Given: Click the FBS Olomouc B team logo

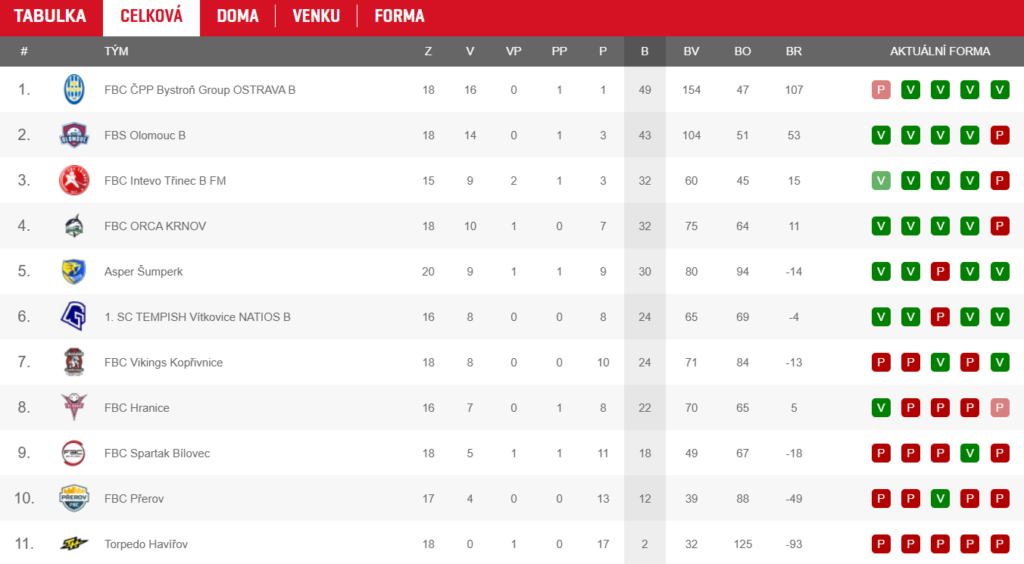Looking at the screenshot, I should tap(74, 135).
